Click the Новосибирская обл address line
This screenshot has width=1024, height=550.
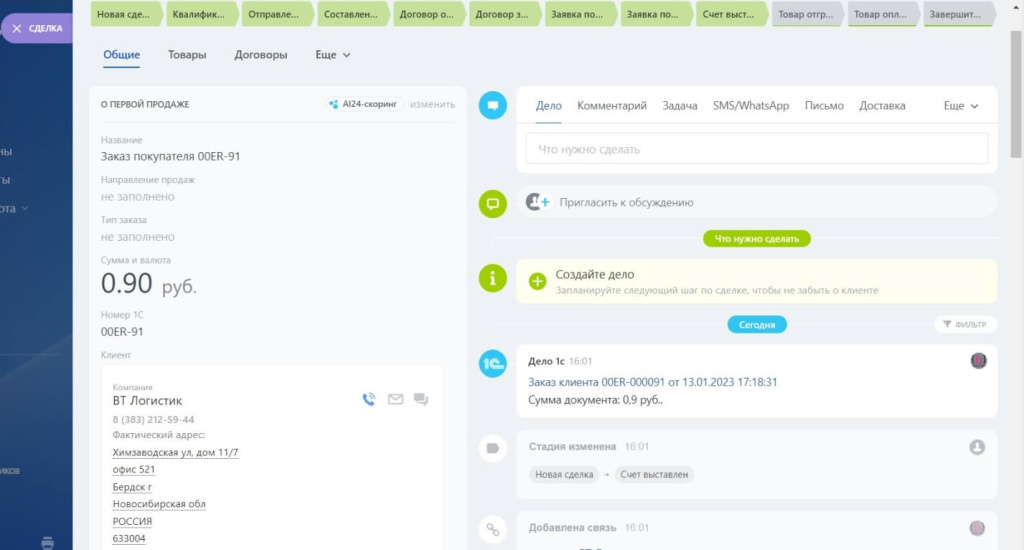pyautogui.click(x=159, y=504)
